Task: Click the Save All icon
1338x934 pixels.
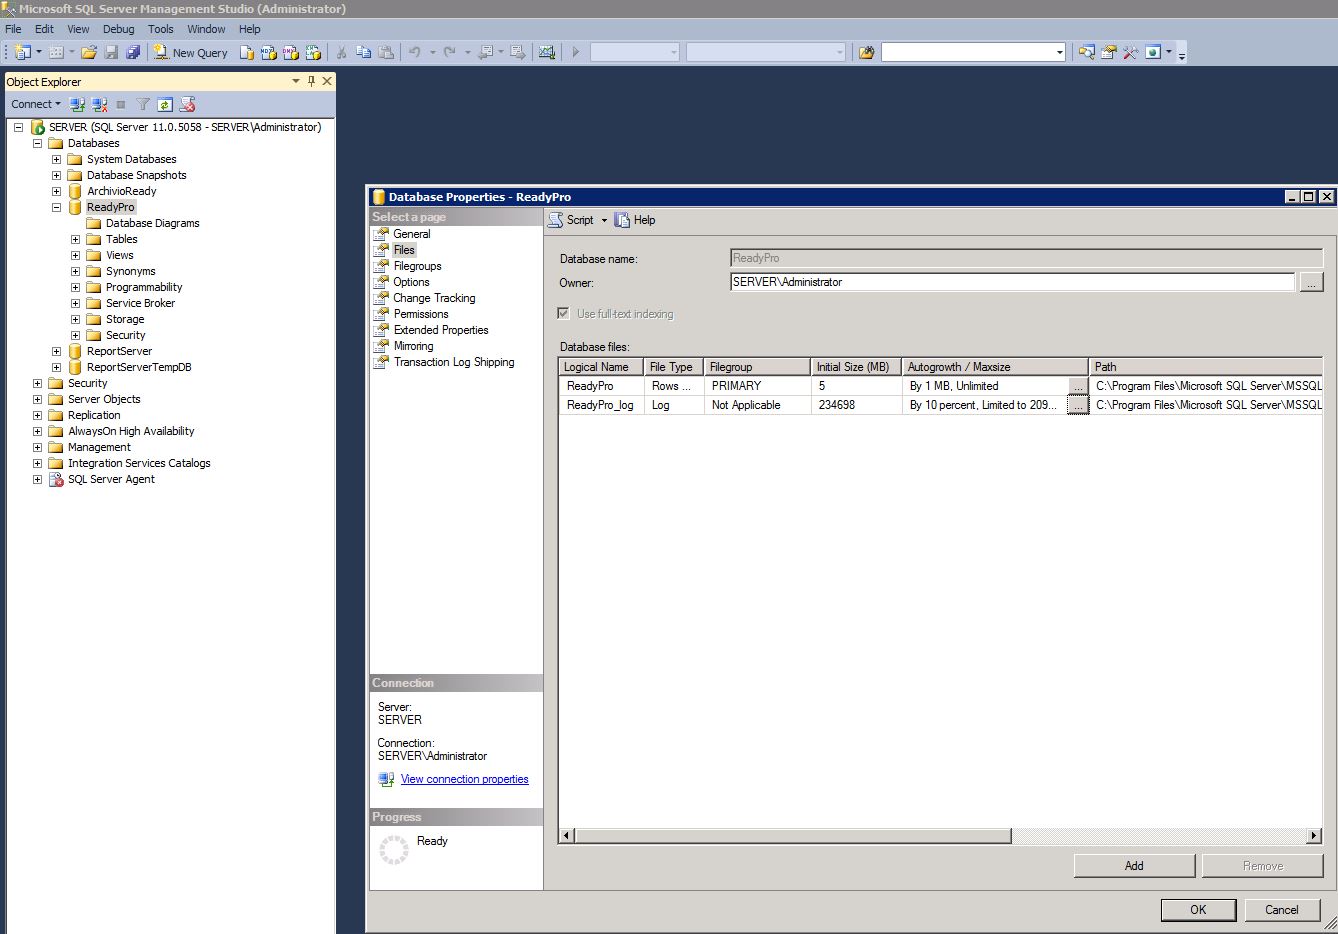Action: pos(133,52)
